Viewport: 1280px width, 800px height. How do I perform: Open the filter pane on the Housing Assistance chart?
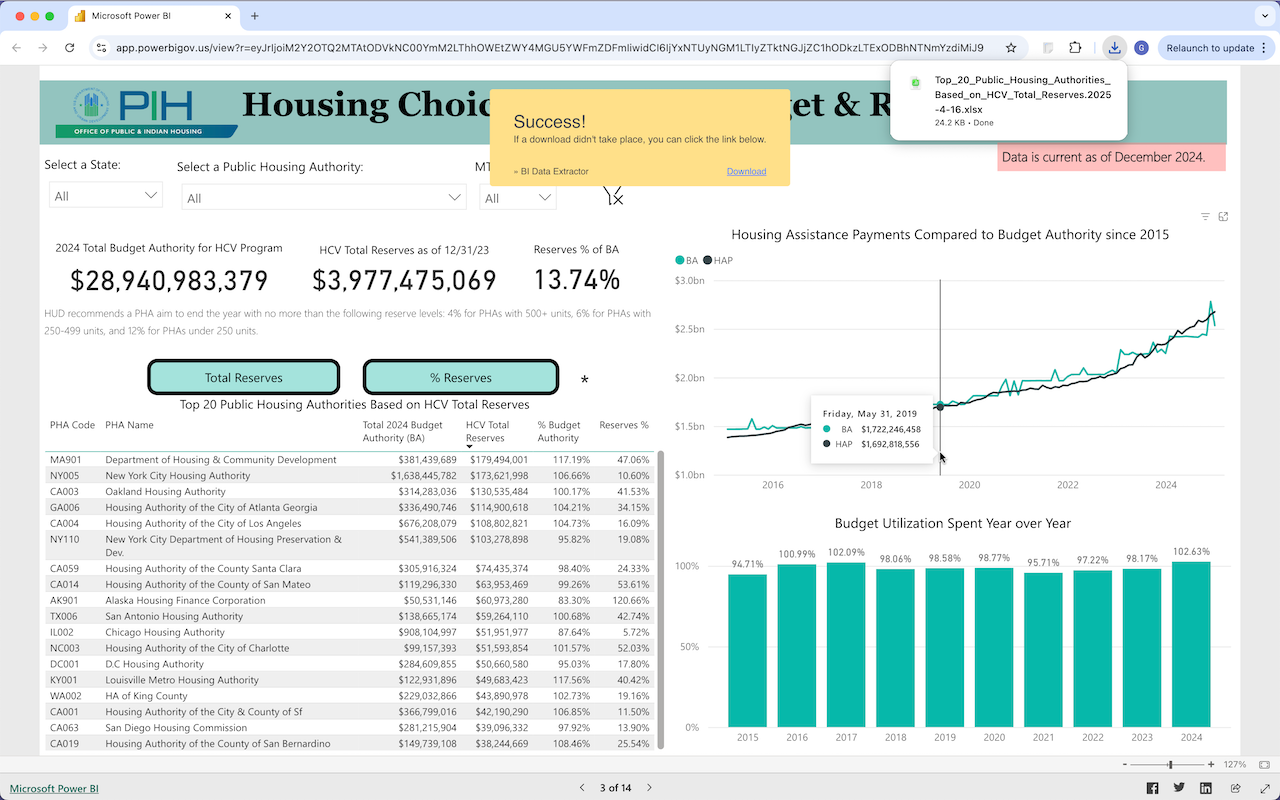pyautogui.click(x=1205, y=216)
